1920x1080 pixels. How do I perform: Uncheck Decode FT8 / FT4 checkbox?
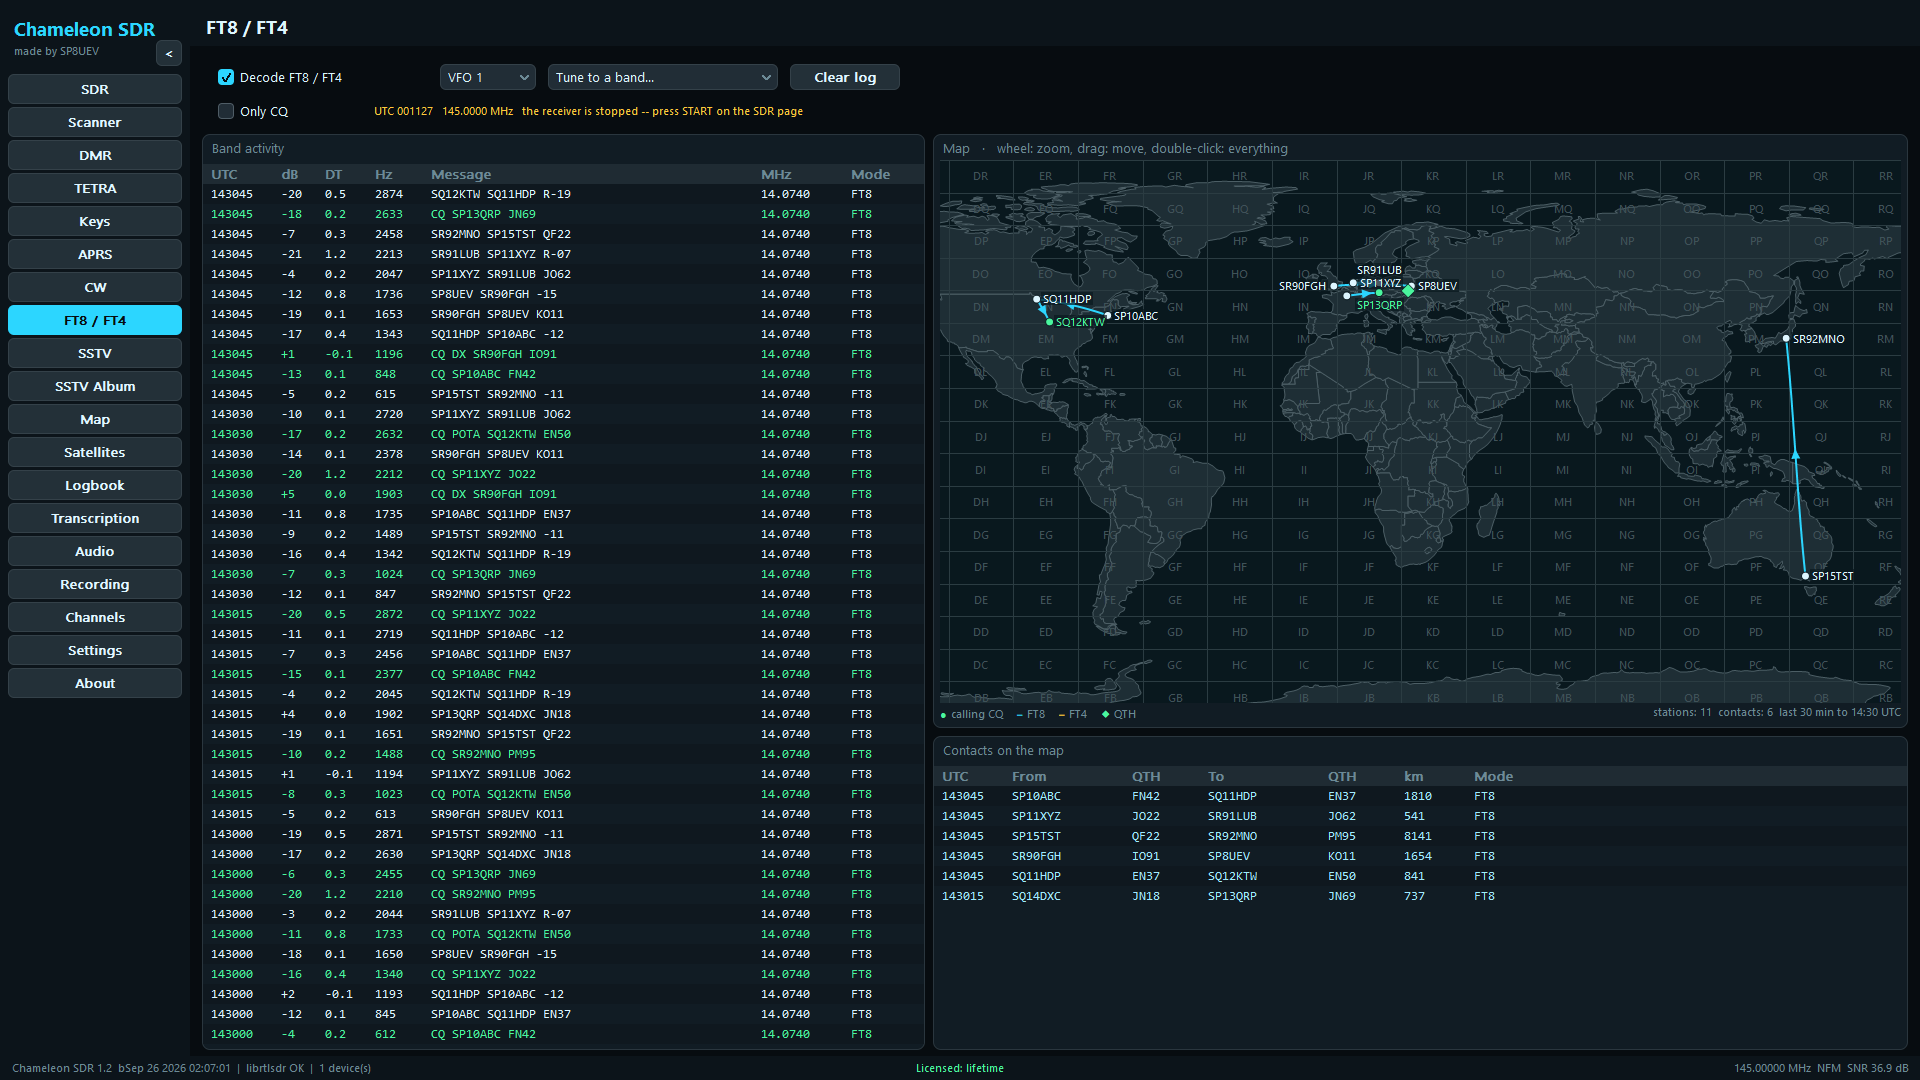(226, 77)
